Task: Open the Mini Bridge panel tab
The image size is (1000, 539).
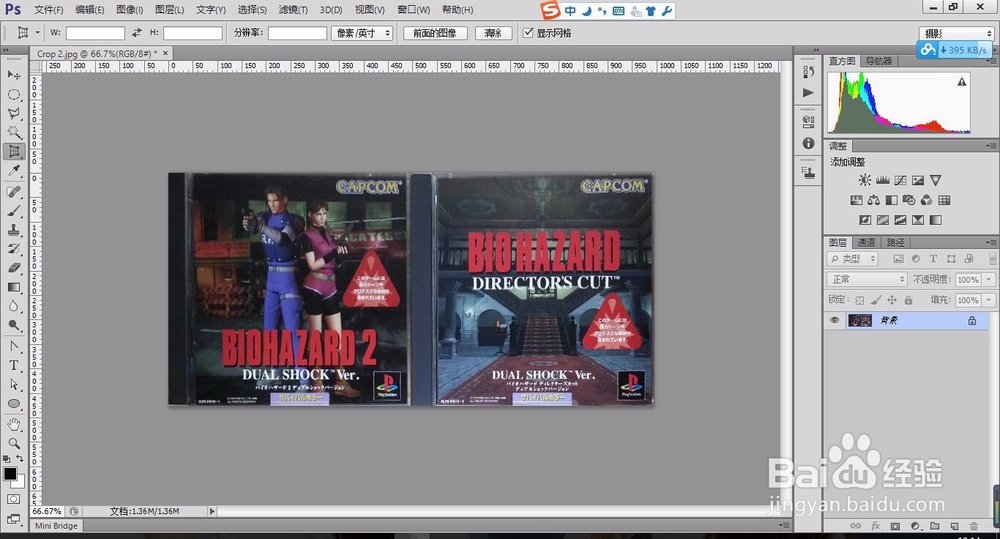Action: coord(56,526)
